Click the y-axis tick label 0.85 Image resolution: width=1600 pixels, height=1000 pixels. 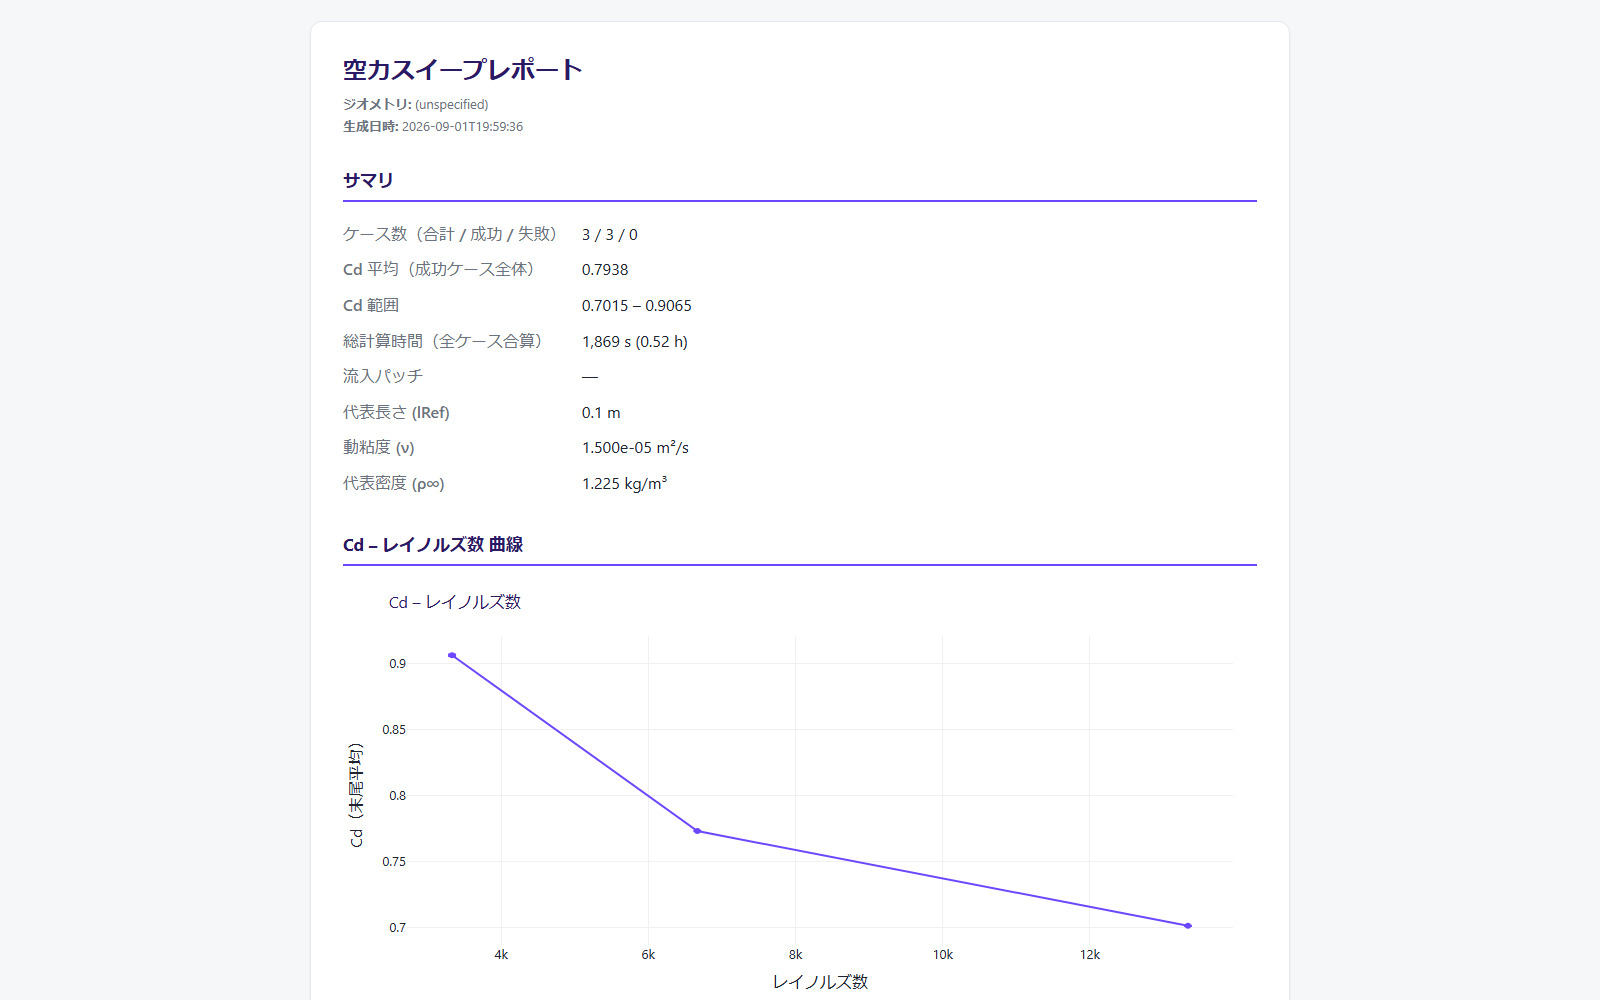point(394,730)
